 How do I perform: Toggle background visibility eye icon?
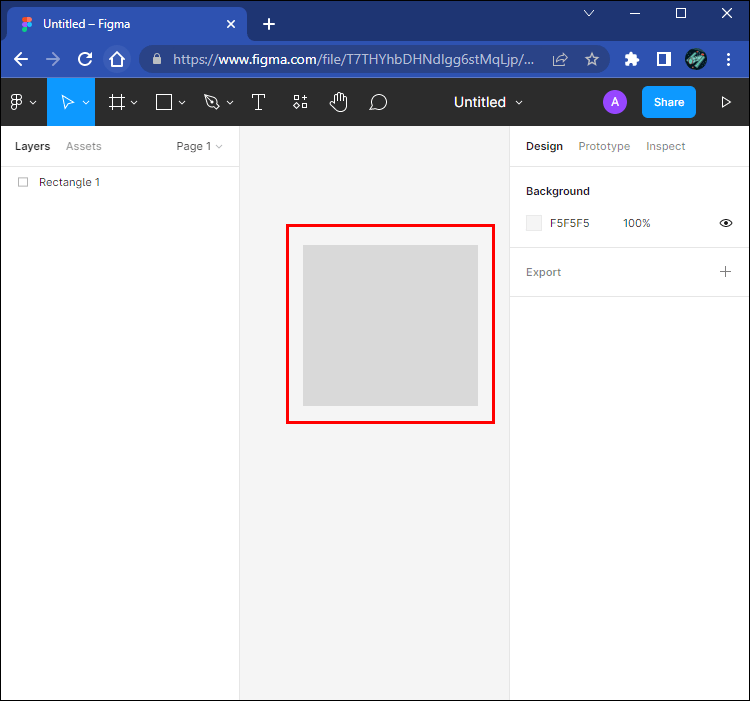[726, 223]
